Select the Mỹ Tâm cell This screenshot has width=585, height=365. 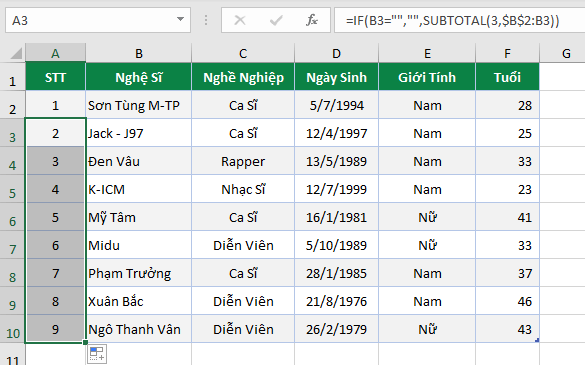point(138,217)
